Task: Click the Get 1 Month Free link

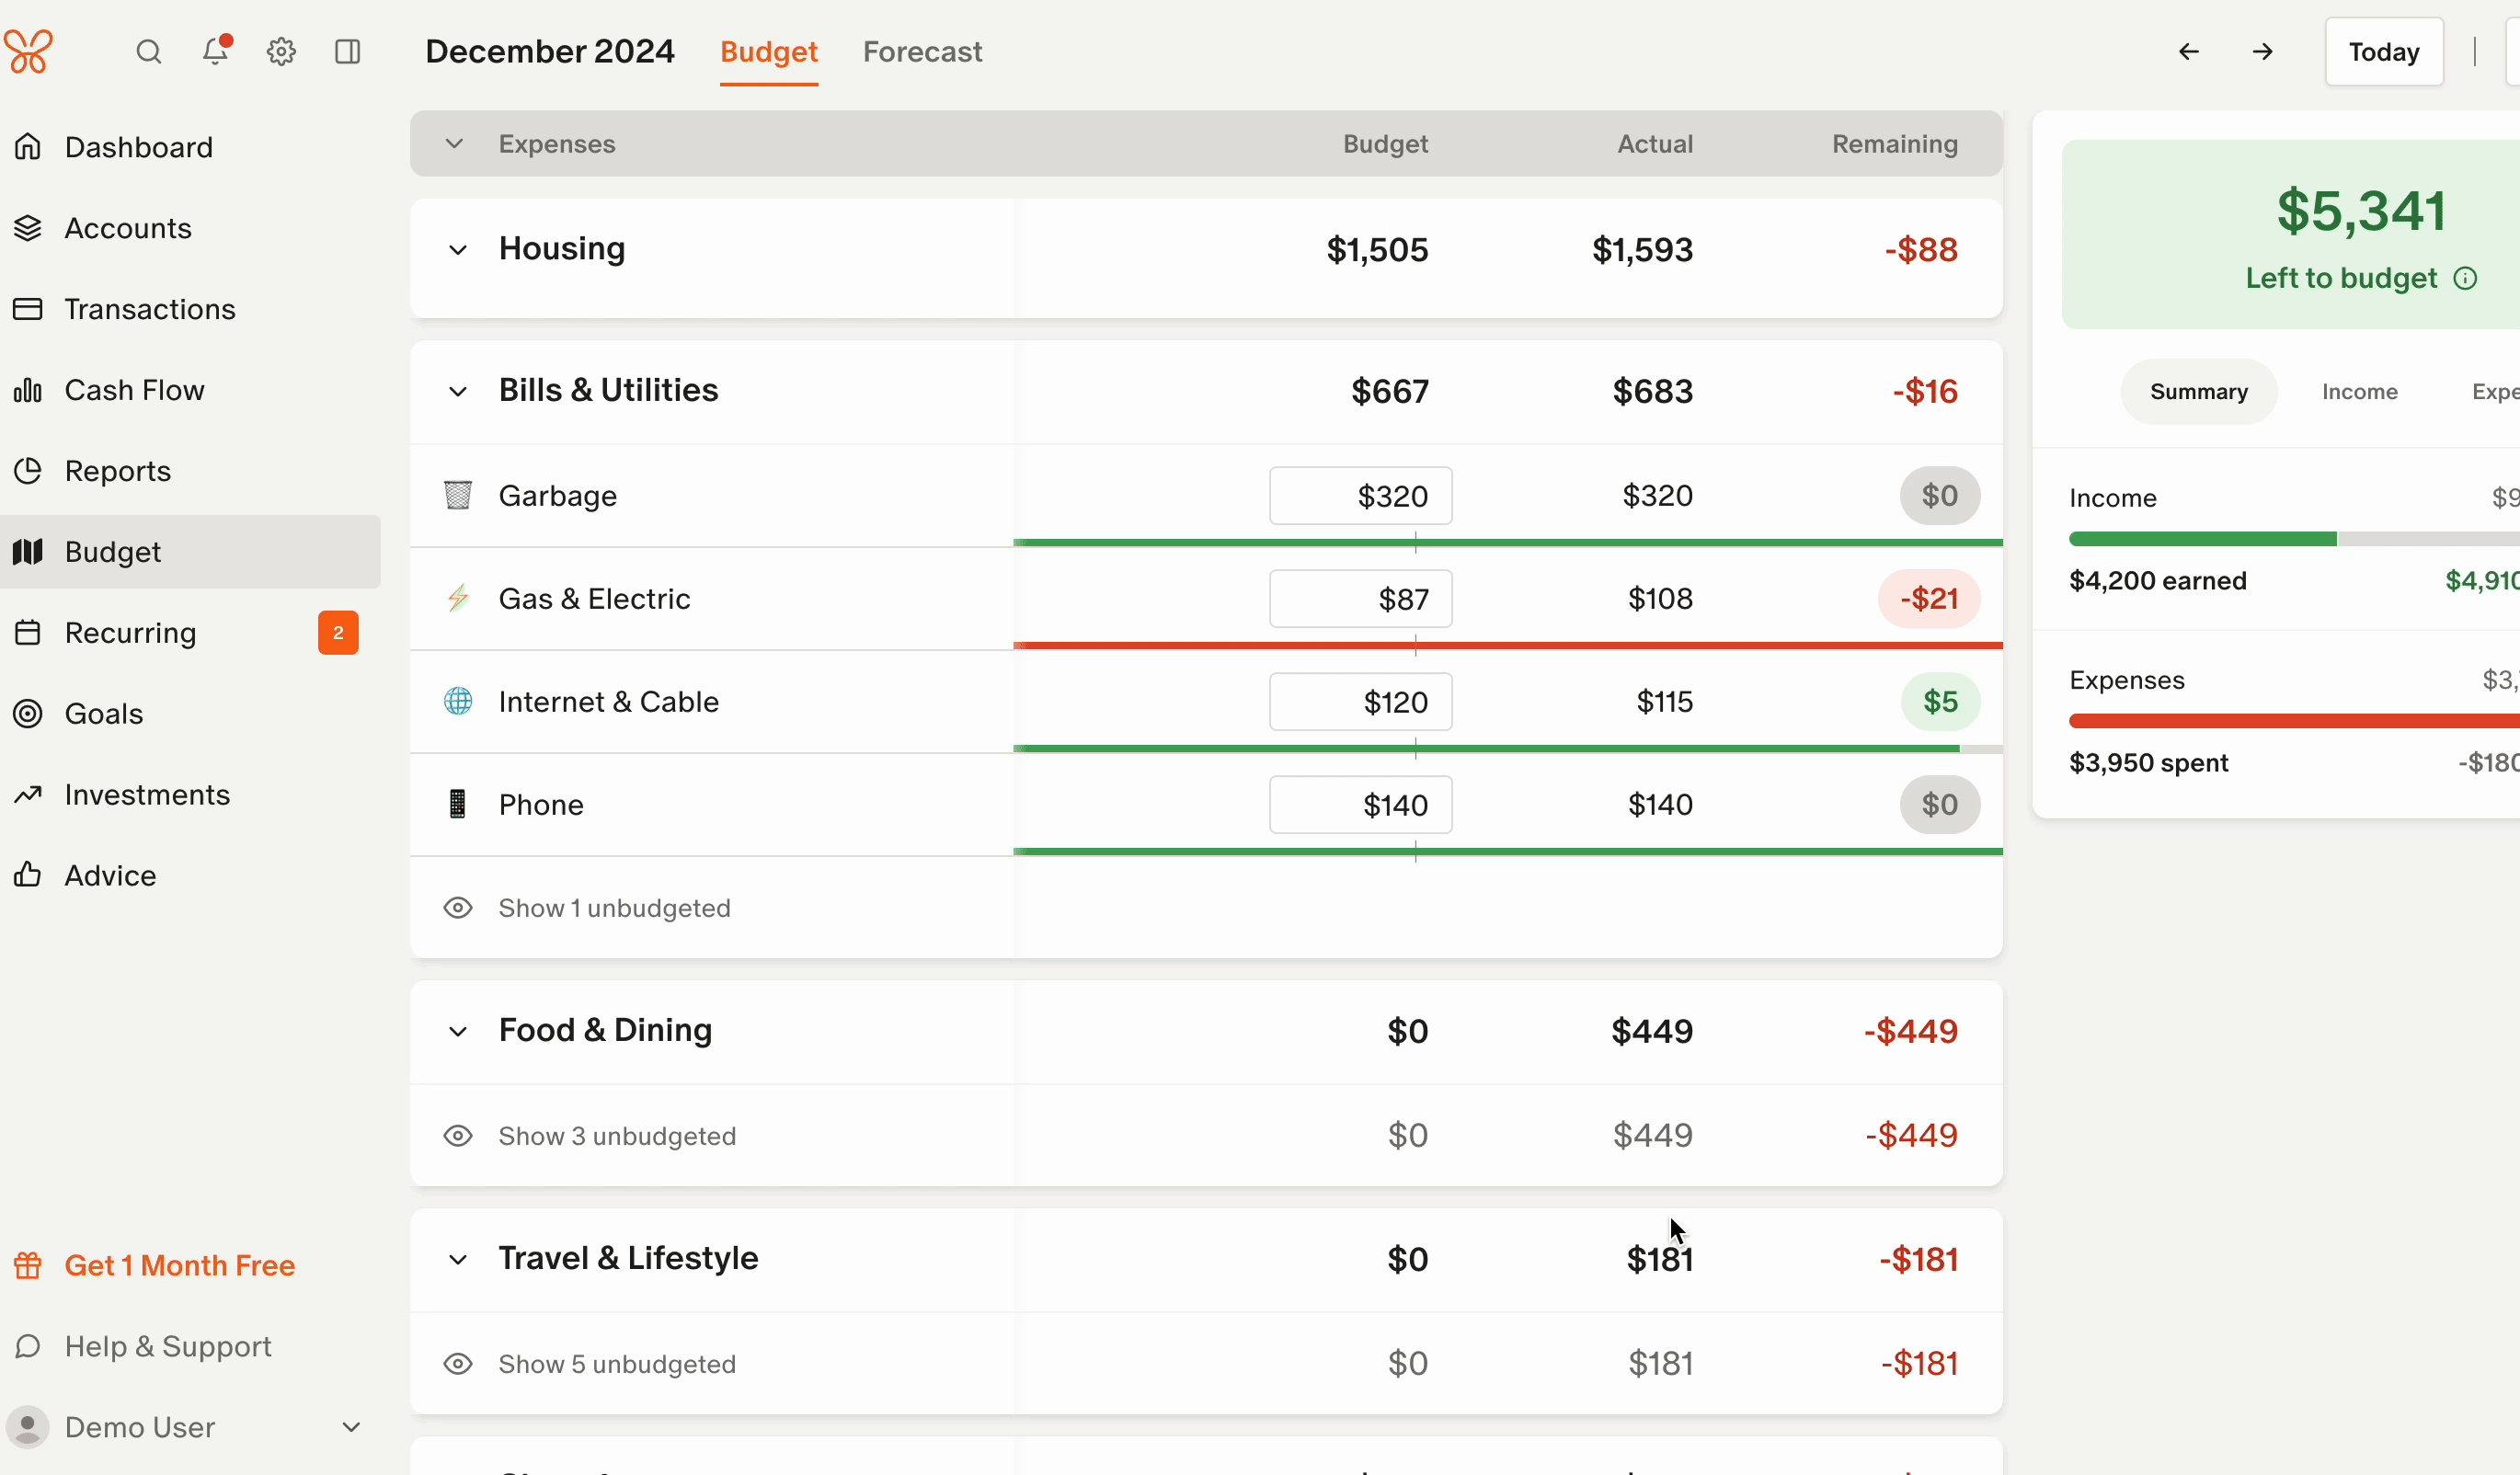Action: point(178,1264)
